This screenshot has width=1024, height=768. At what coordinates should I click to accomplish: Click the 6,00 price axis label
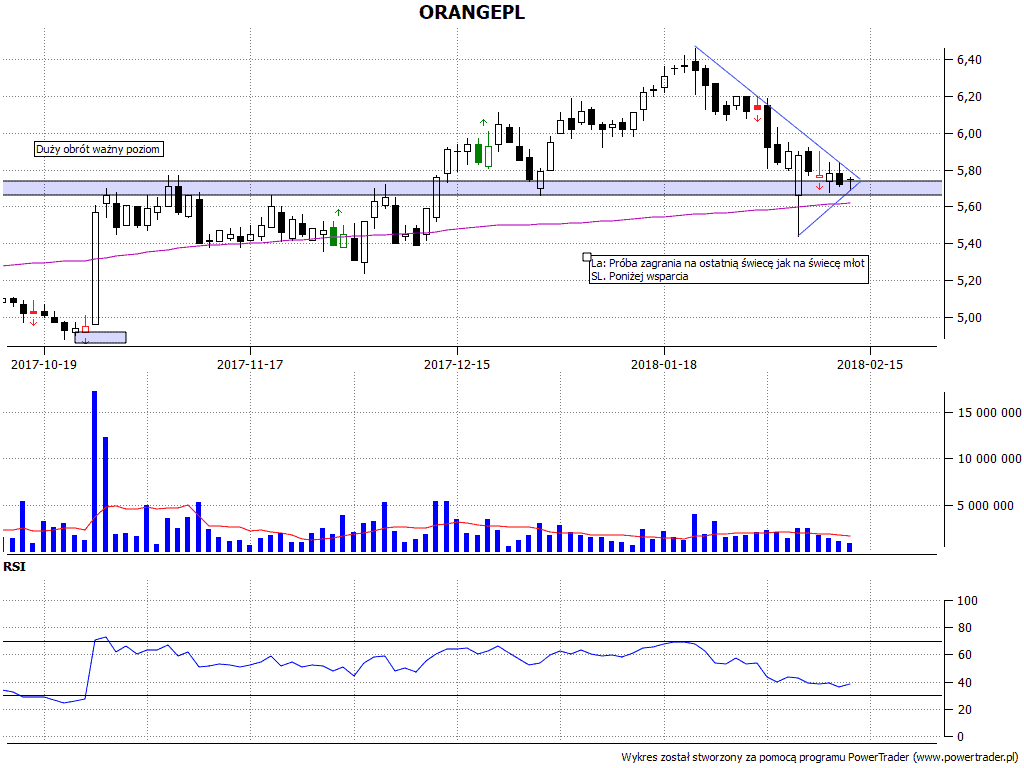(969, 134)
